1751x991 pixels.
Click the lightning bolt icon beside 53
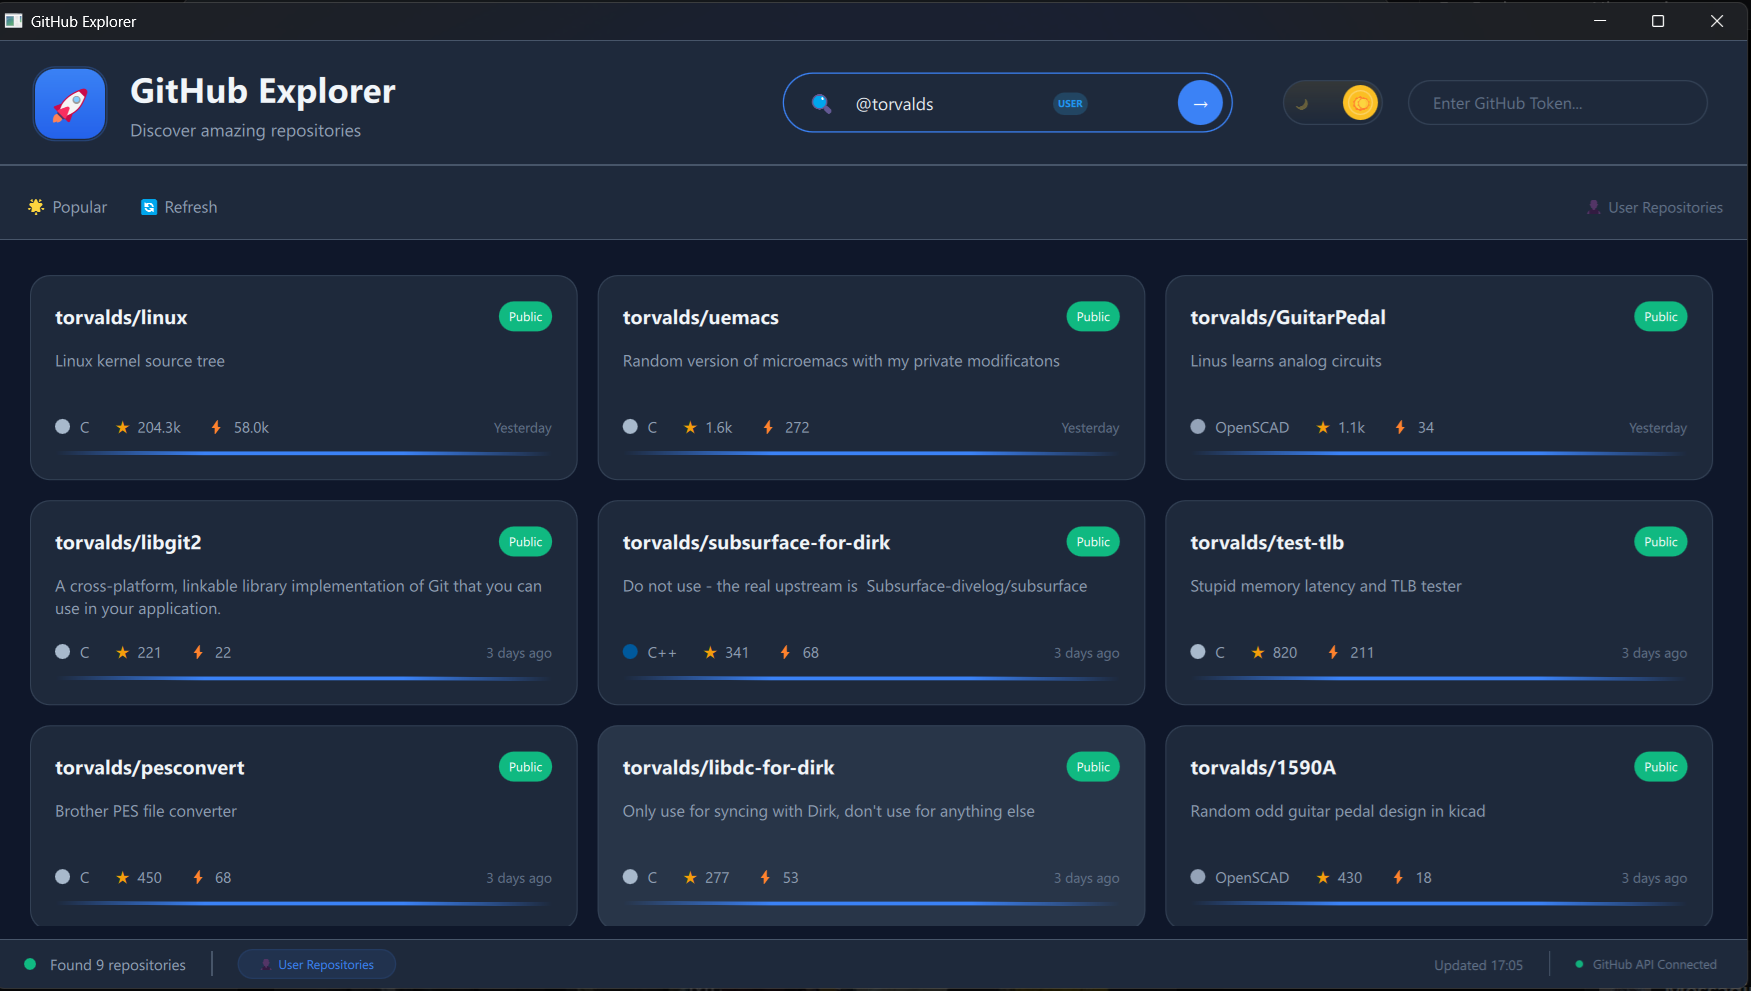pos(765,877)
